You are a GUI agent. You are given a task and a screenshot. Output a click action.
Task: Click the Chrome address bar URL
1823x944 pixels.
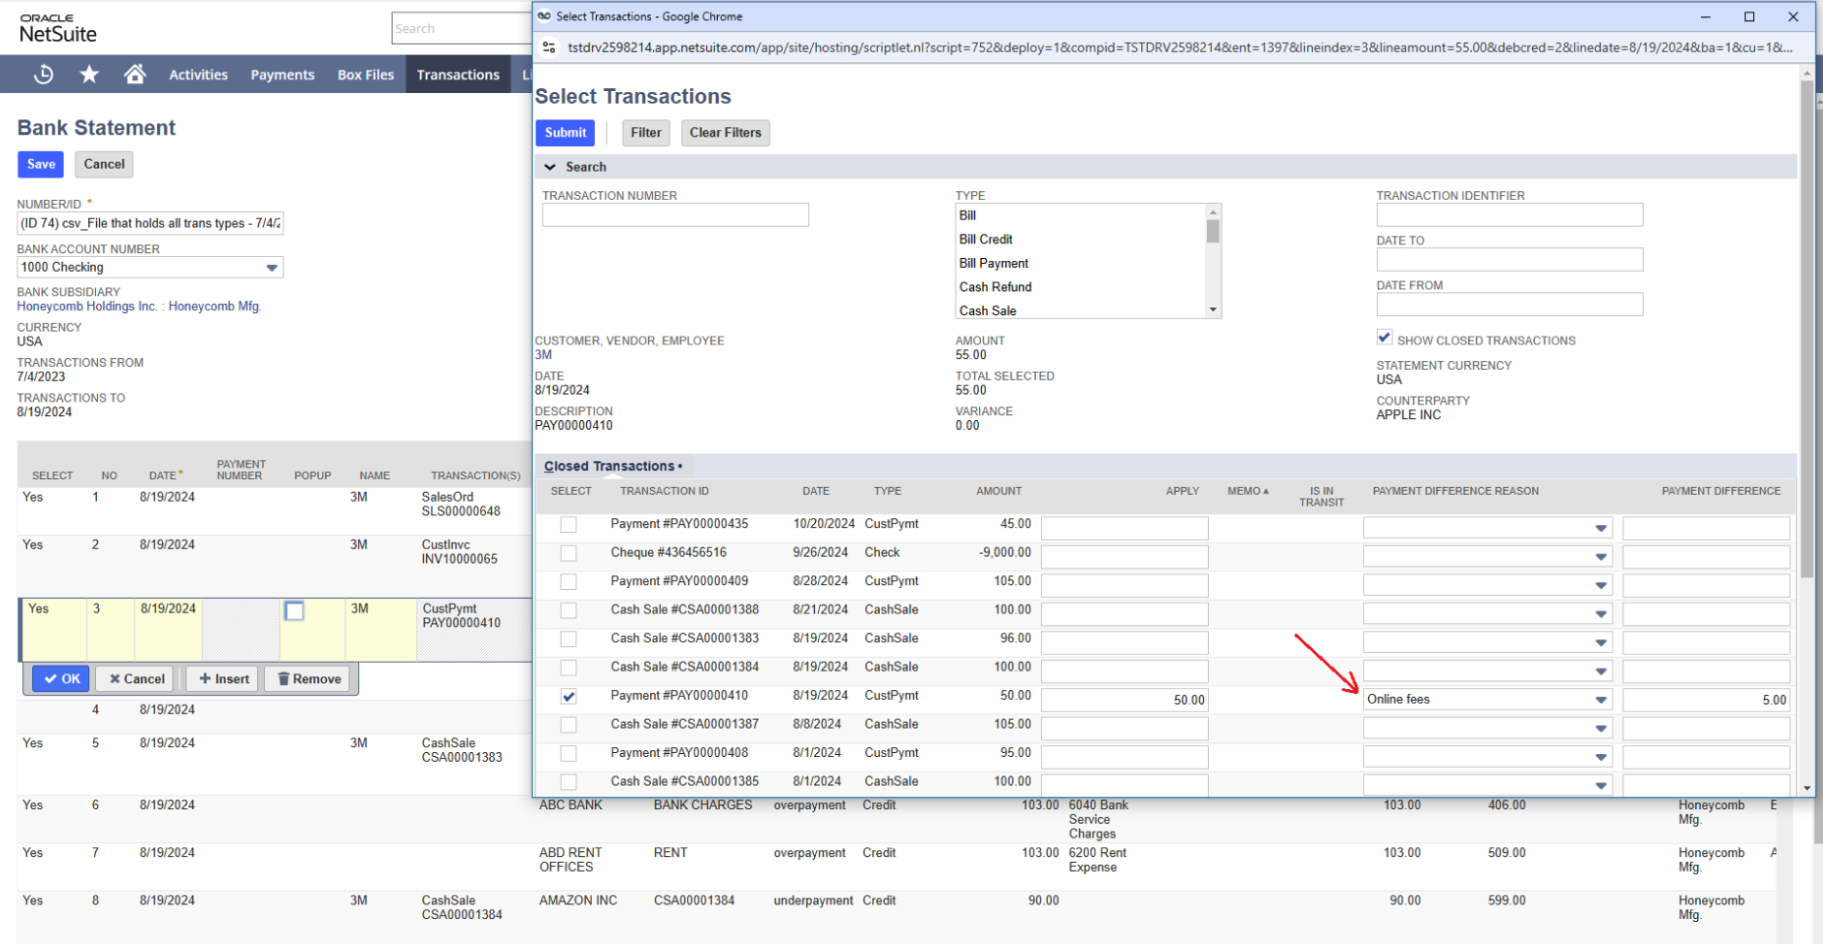[1179, 47]
